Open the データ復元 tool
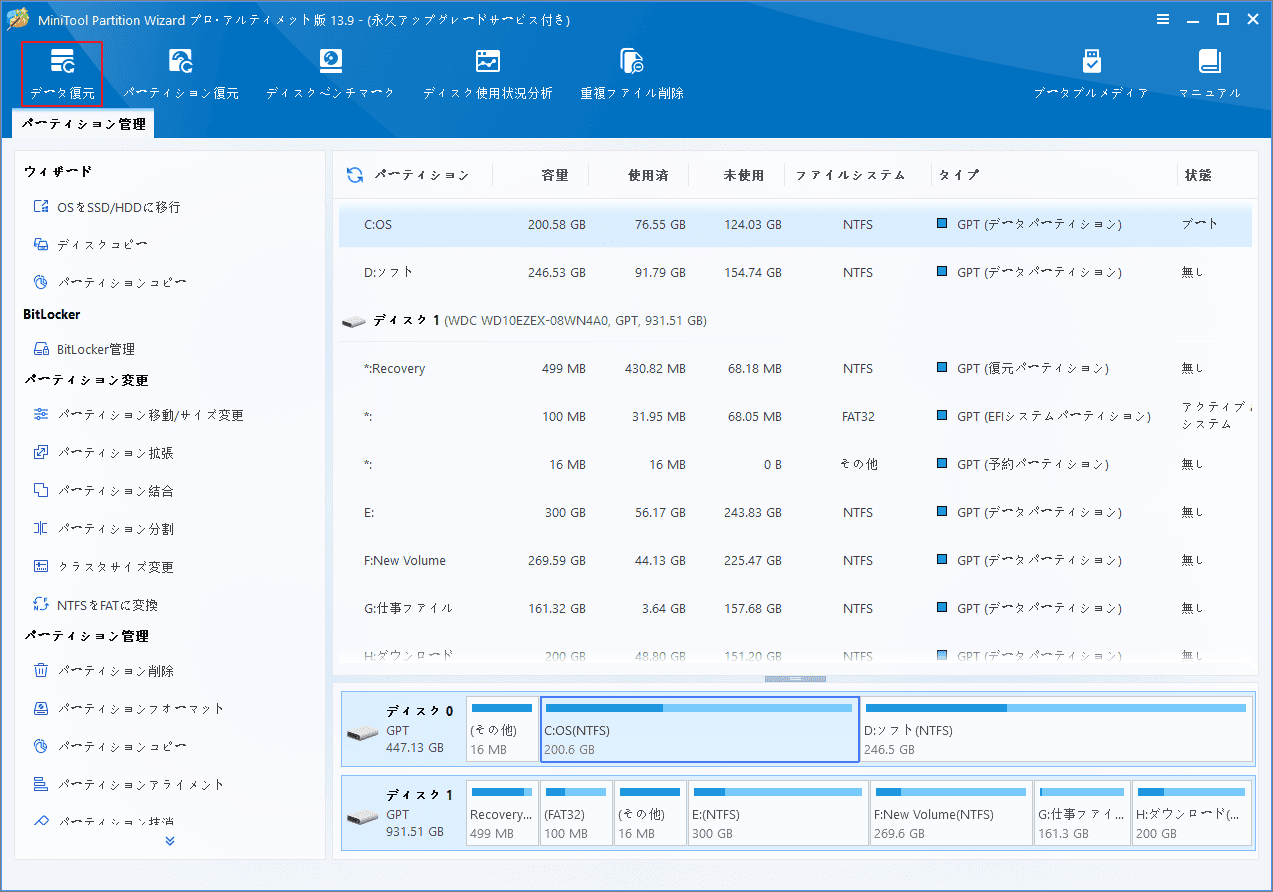Viewport: 1273px width, 892px height. coord(62,74)
